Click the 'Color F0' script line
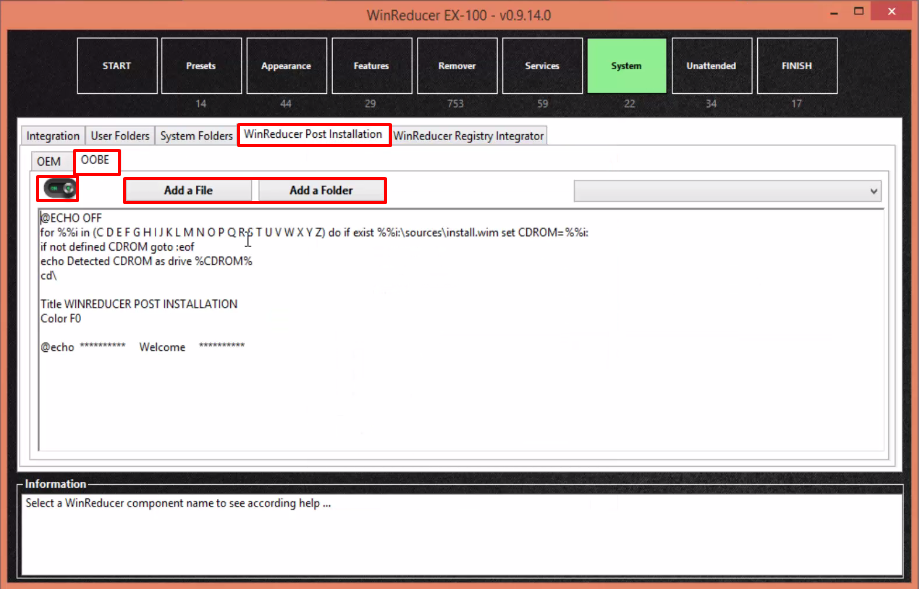The image size is (919, 589). 61,319
